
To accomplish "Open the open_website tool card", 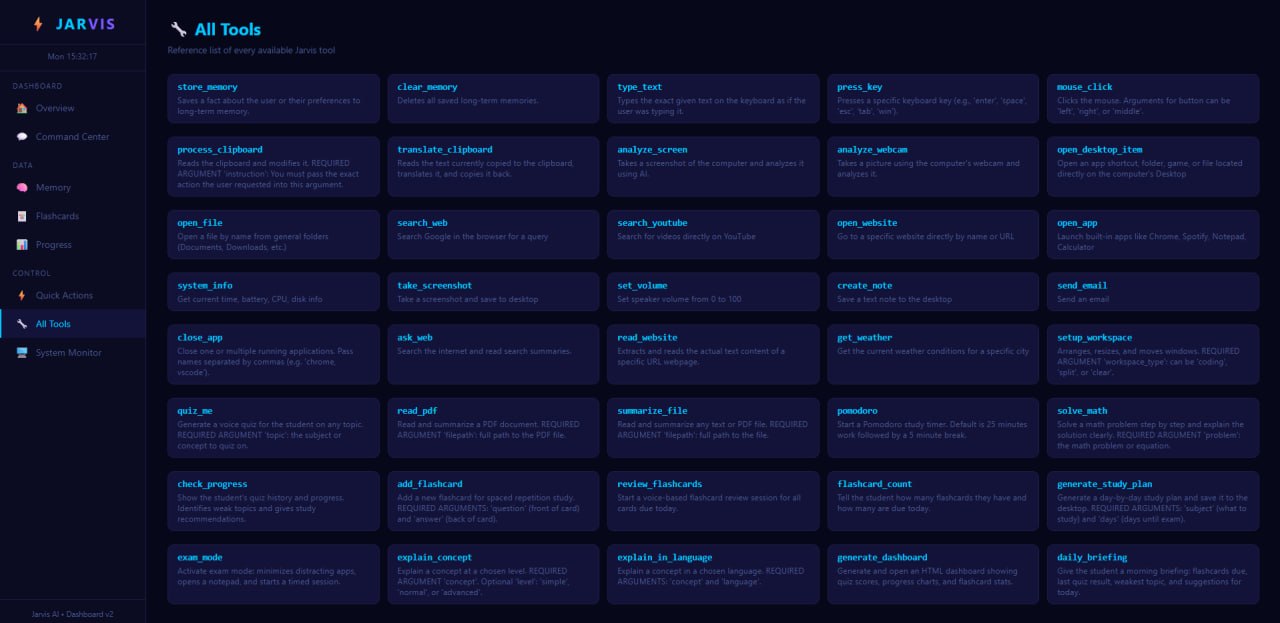I will (933, 235).
